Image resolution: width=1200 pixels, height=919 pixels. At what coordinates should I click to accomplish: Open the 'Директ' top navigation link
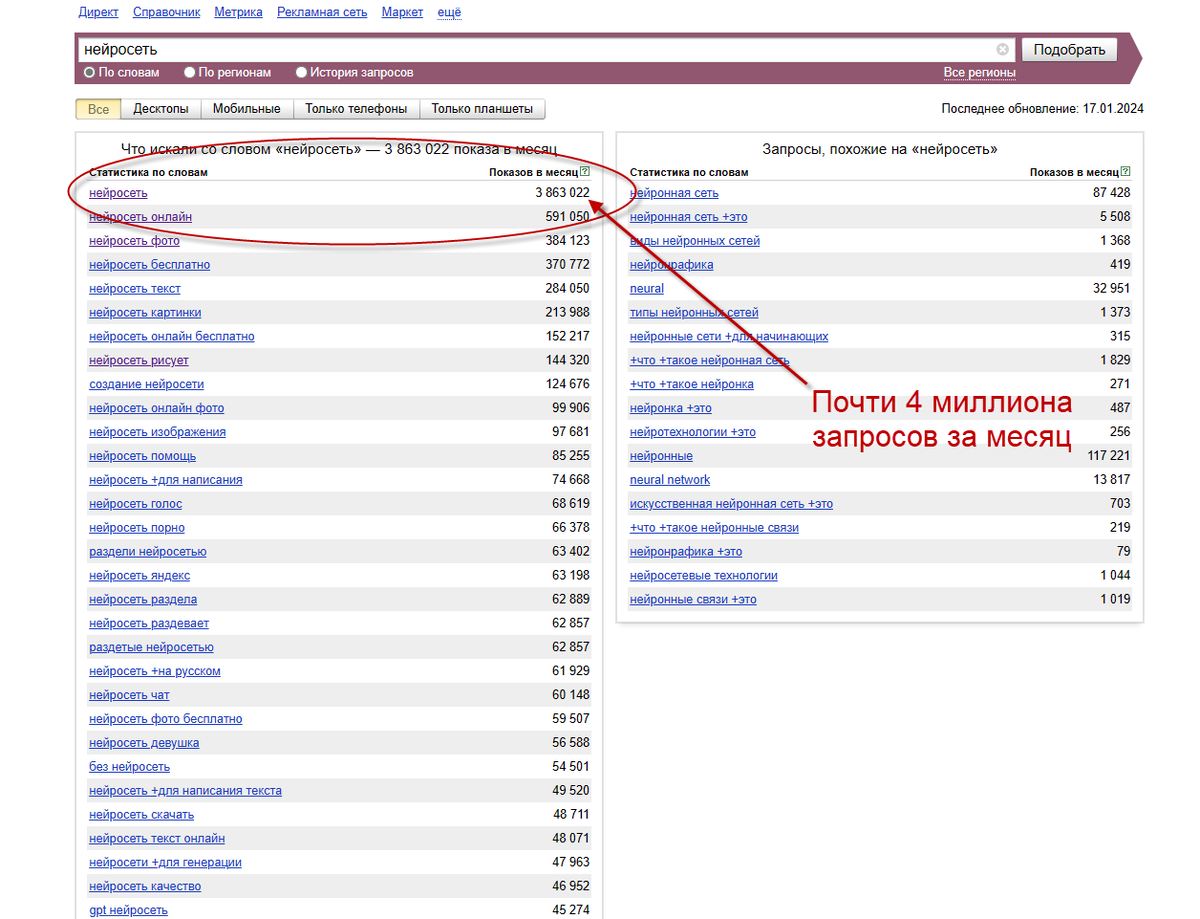coord(98,12)
